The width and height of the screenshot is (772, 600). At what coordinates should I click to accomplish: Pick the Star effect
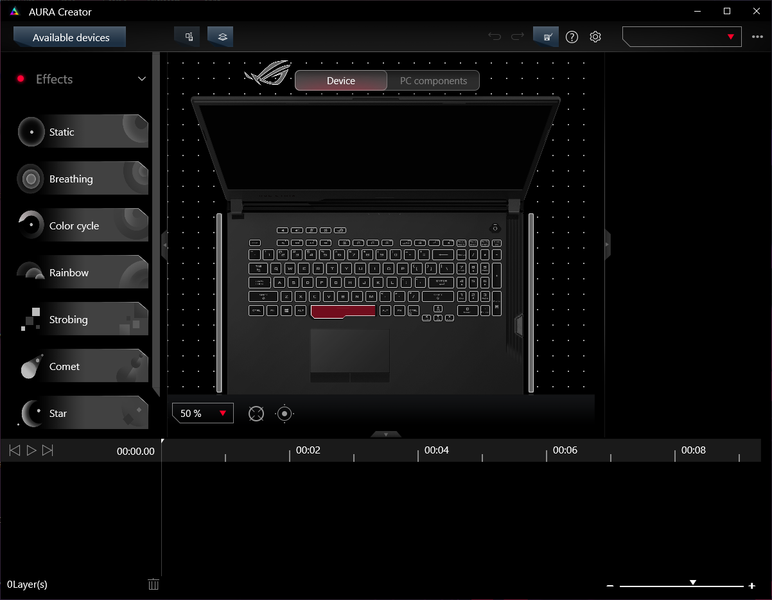tap(83, 412)
